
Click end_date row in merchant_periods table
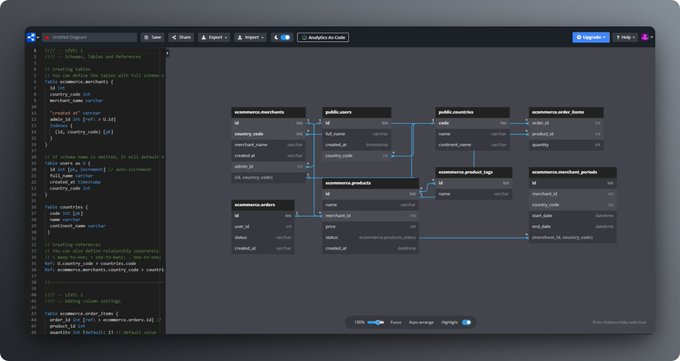572,226
